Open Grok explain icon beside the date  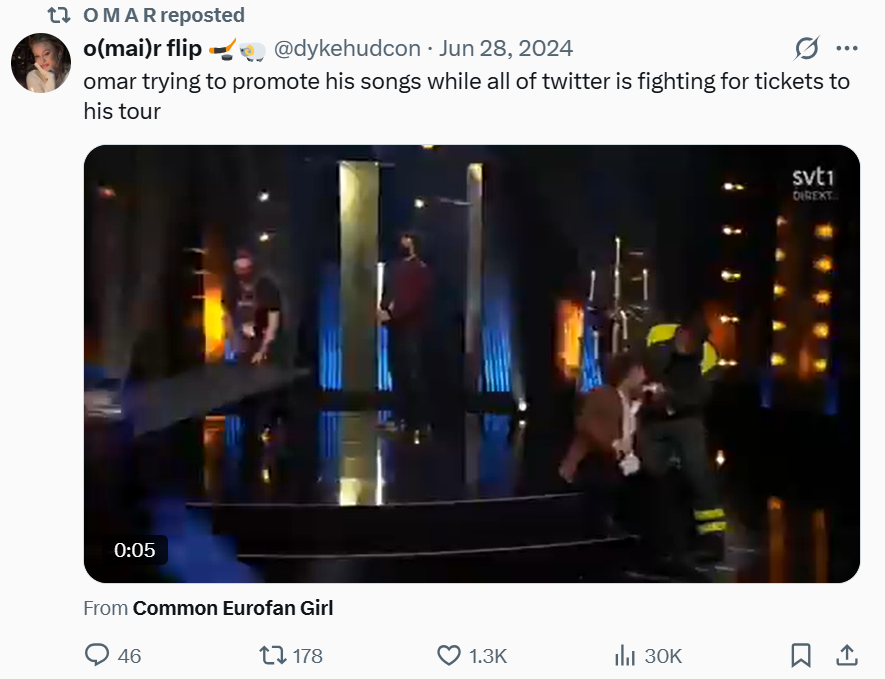pos(806,48)
